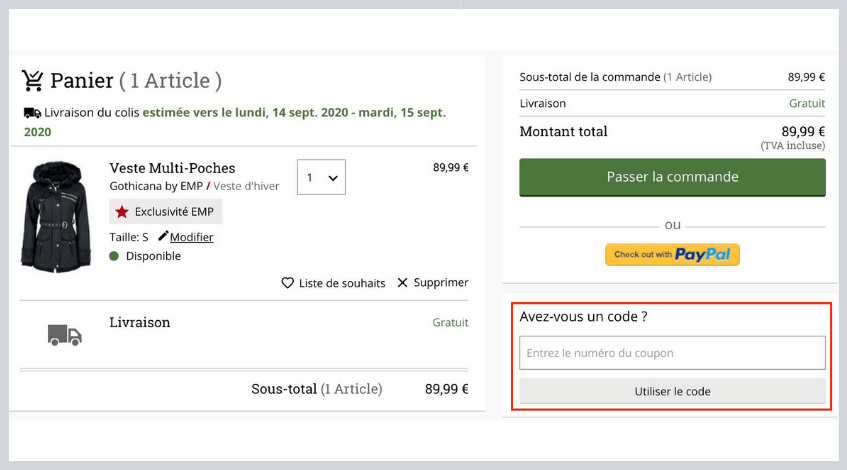Viewport: 847px width, 470px height.
Task: Click the Disponible availability text
Action: coord(153,256)
